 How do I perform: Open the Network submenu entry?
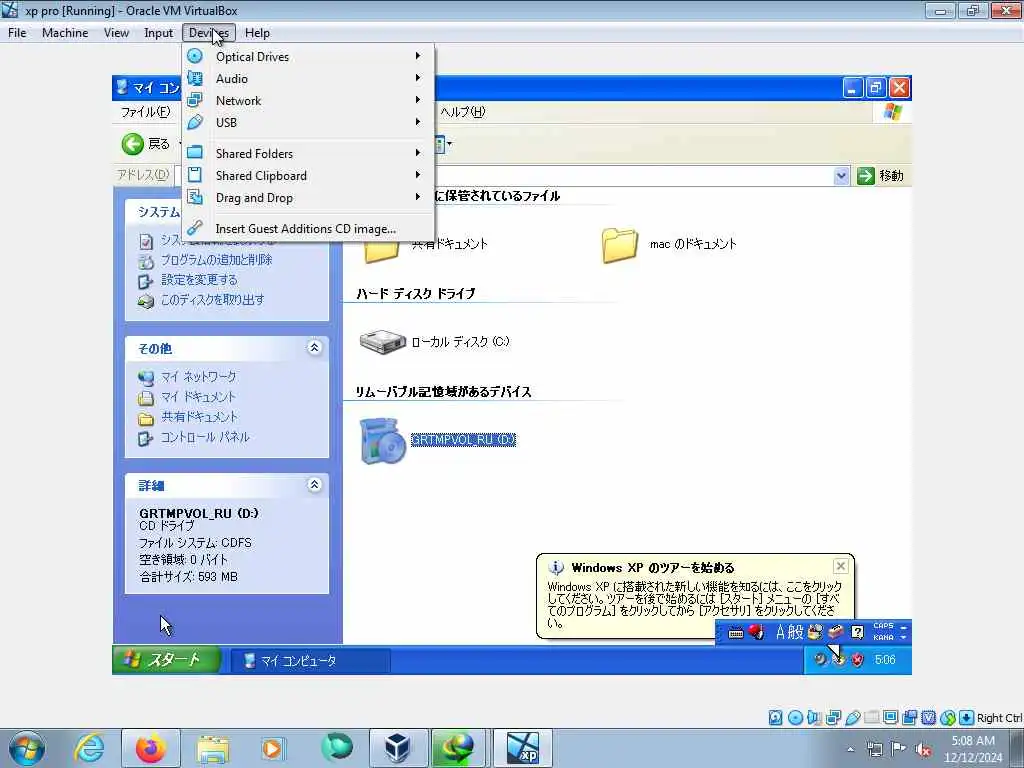tap(308, 101)
